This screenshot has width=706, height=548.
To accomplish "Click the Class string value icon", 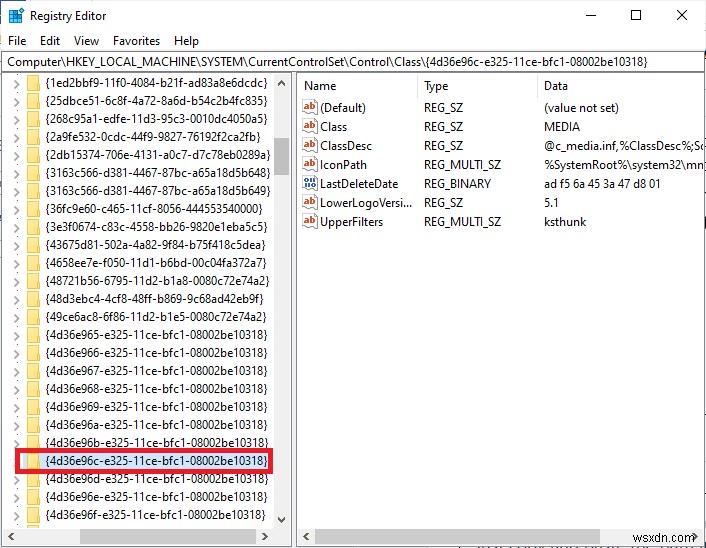I will coord(309,126).
